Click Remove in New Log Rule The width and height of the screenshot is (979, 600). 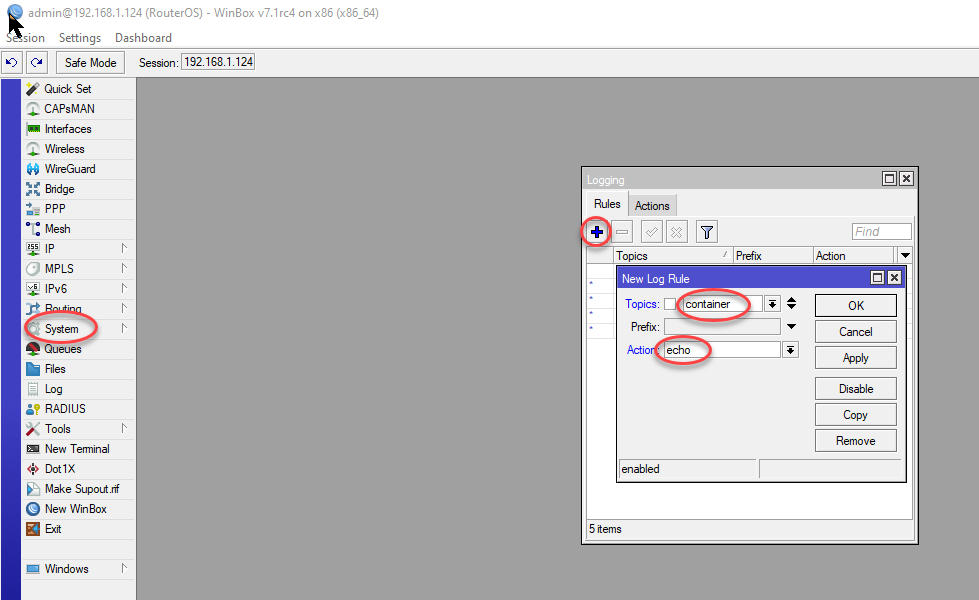(855, 441)
